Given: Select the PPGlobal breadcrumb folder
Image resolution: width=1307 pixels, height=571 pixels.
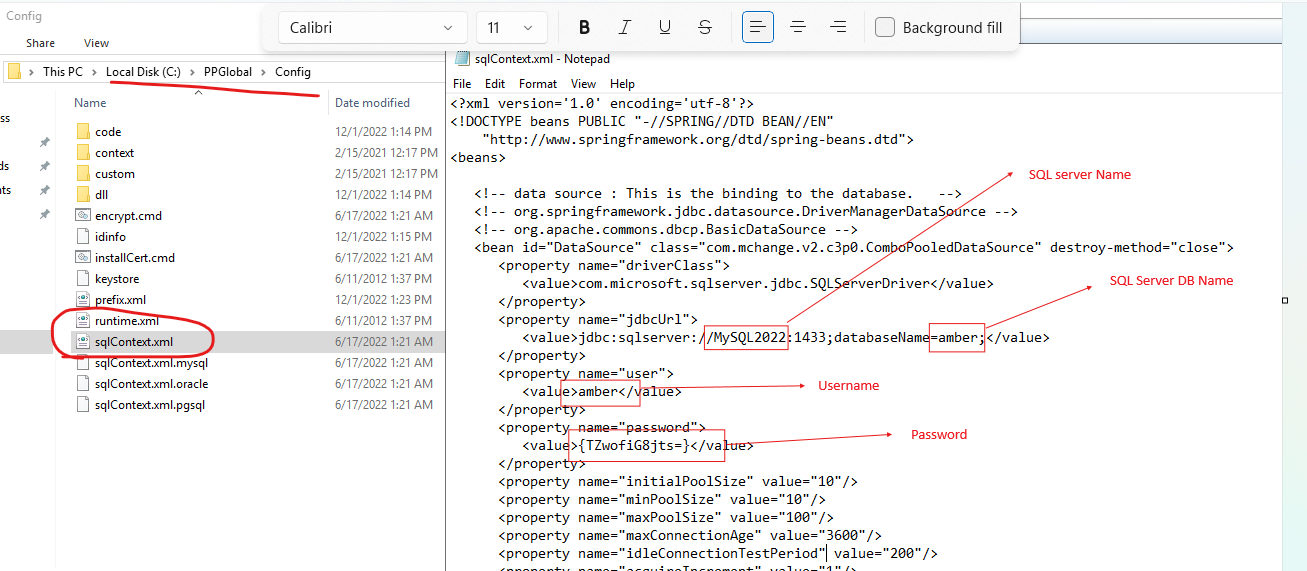Looking at the screenshot, I should click(229, 72).
